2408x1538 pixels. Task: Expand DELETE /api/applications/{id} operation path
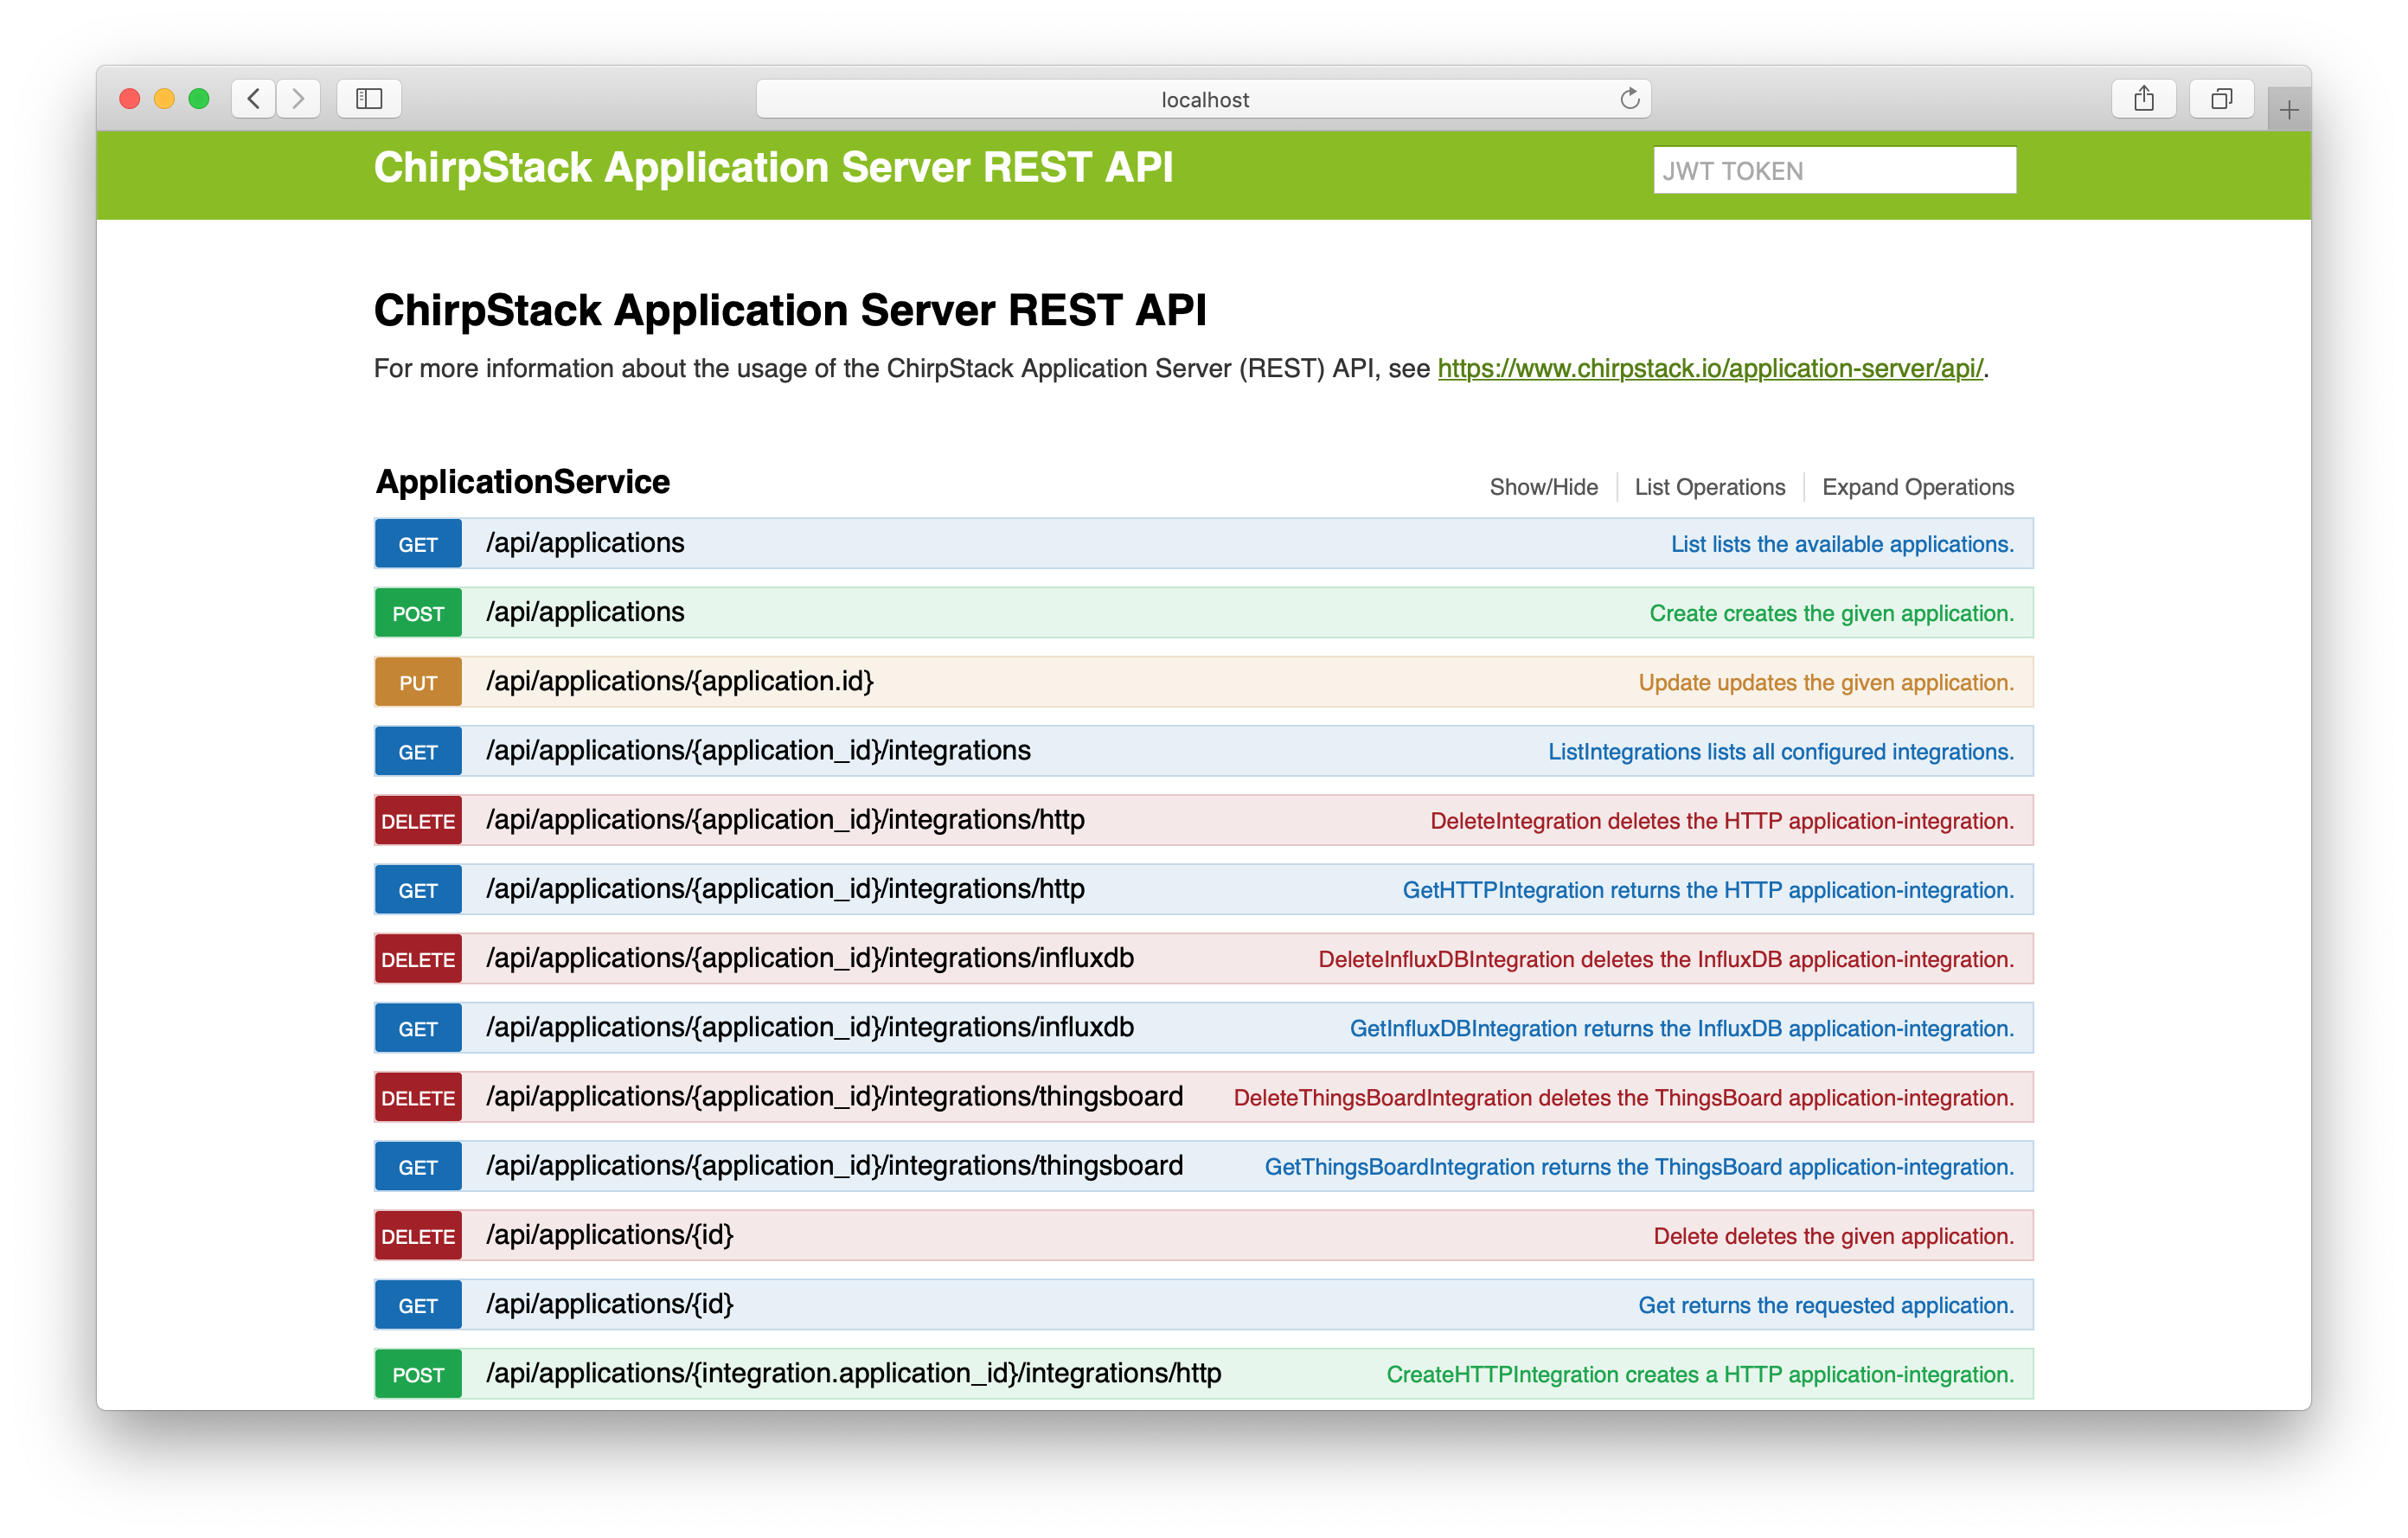(x=610, y=1235)
